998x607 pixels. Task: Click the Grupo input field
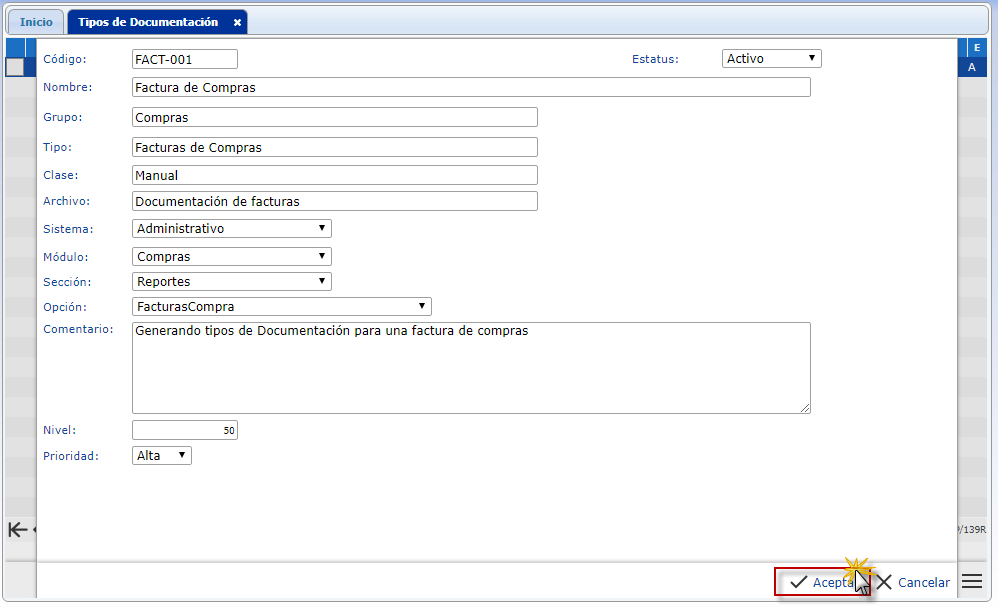[x=335, y=117]
